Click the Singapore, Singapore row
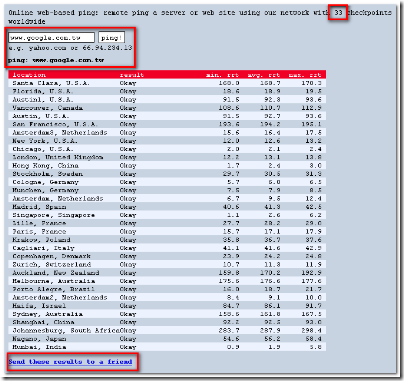 (x=167, y=215)
